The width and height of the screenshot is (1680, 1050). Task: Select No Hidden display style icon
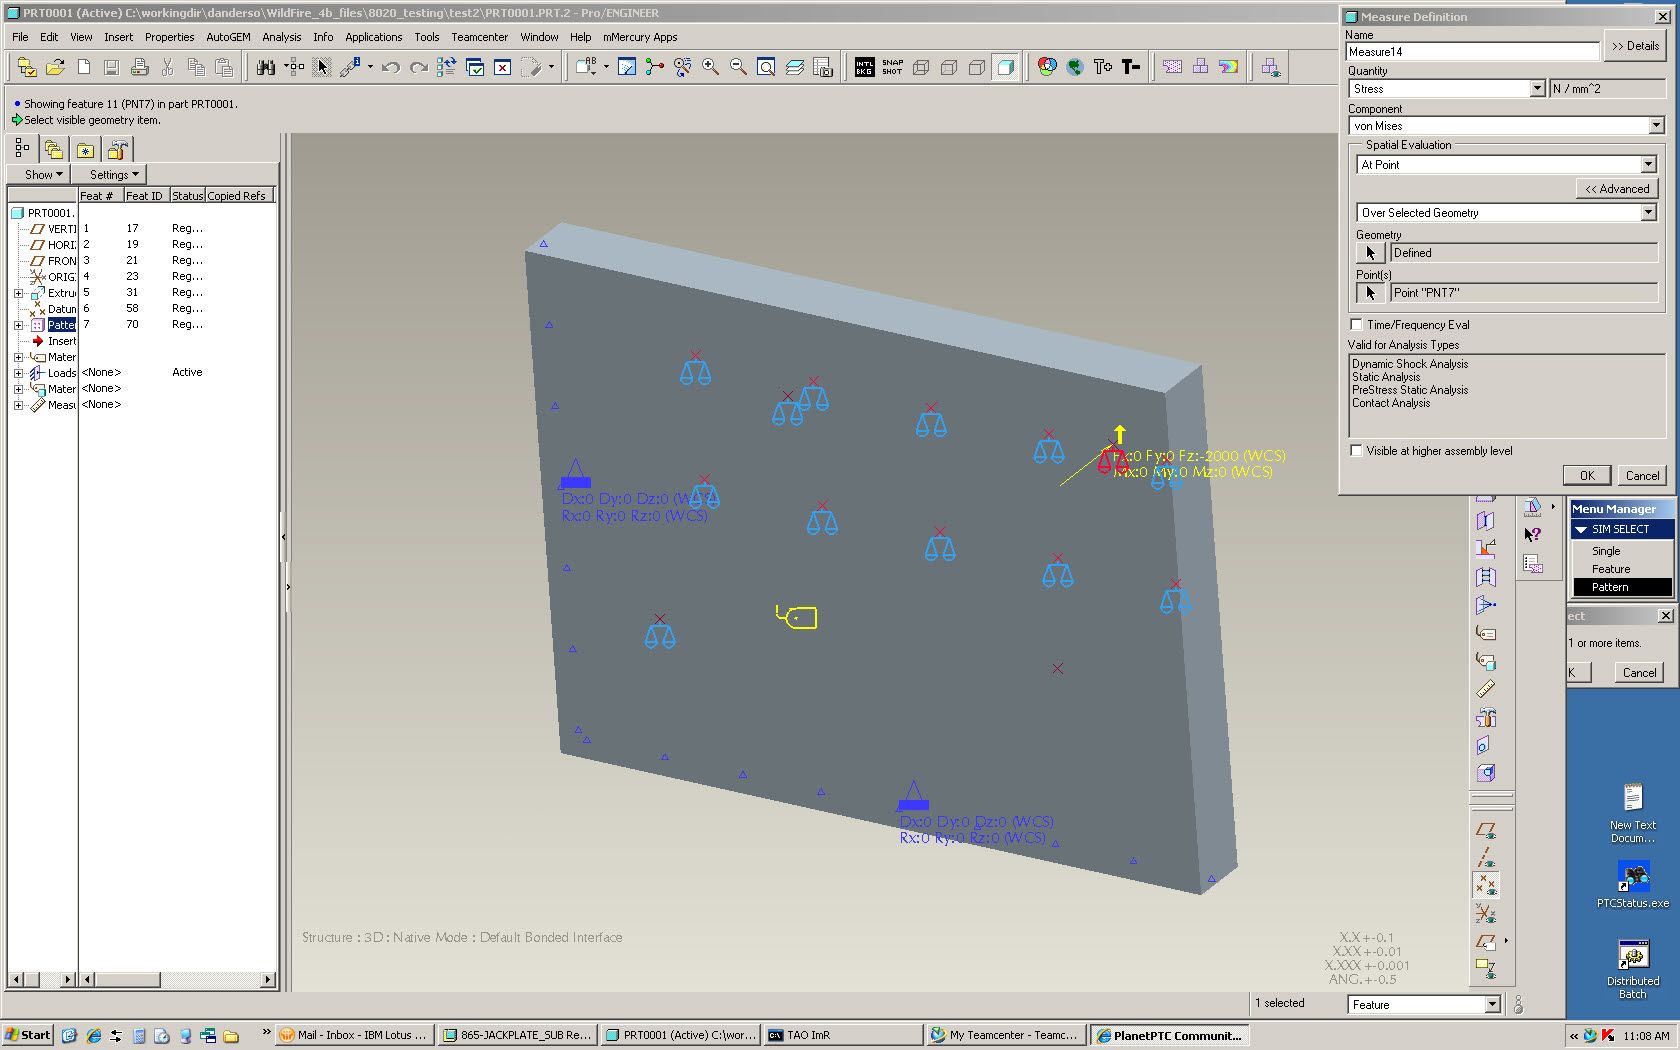[977, 67]
